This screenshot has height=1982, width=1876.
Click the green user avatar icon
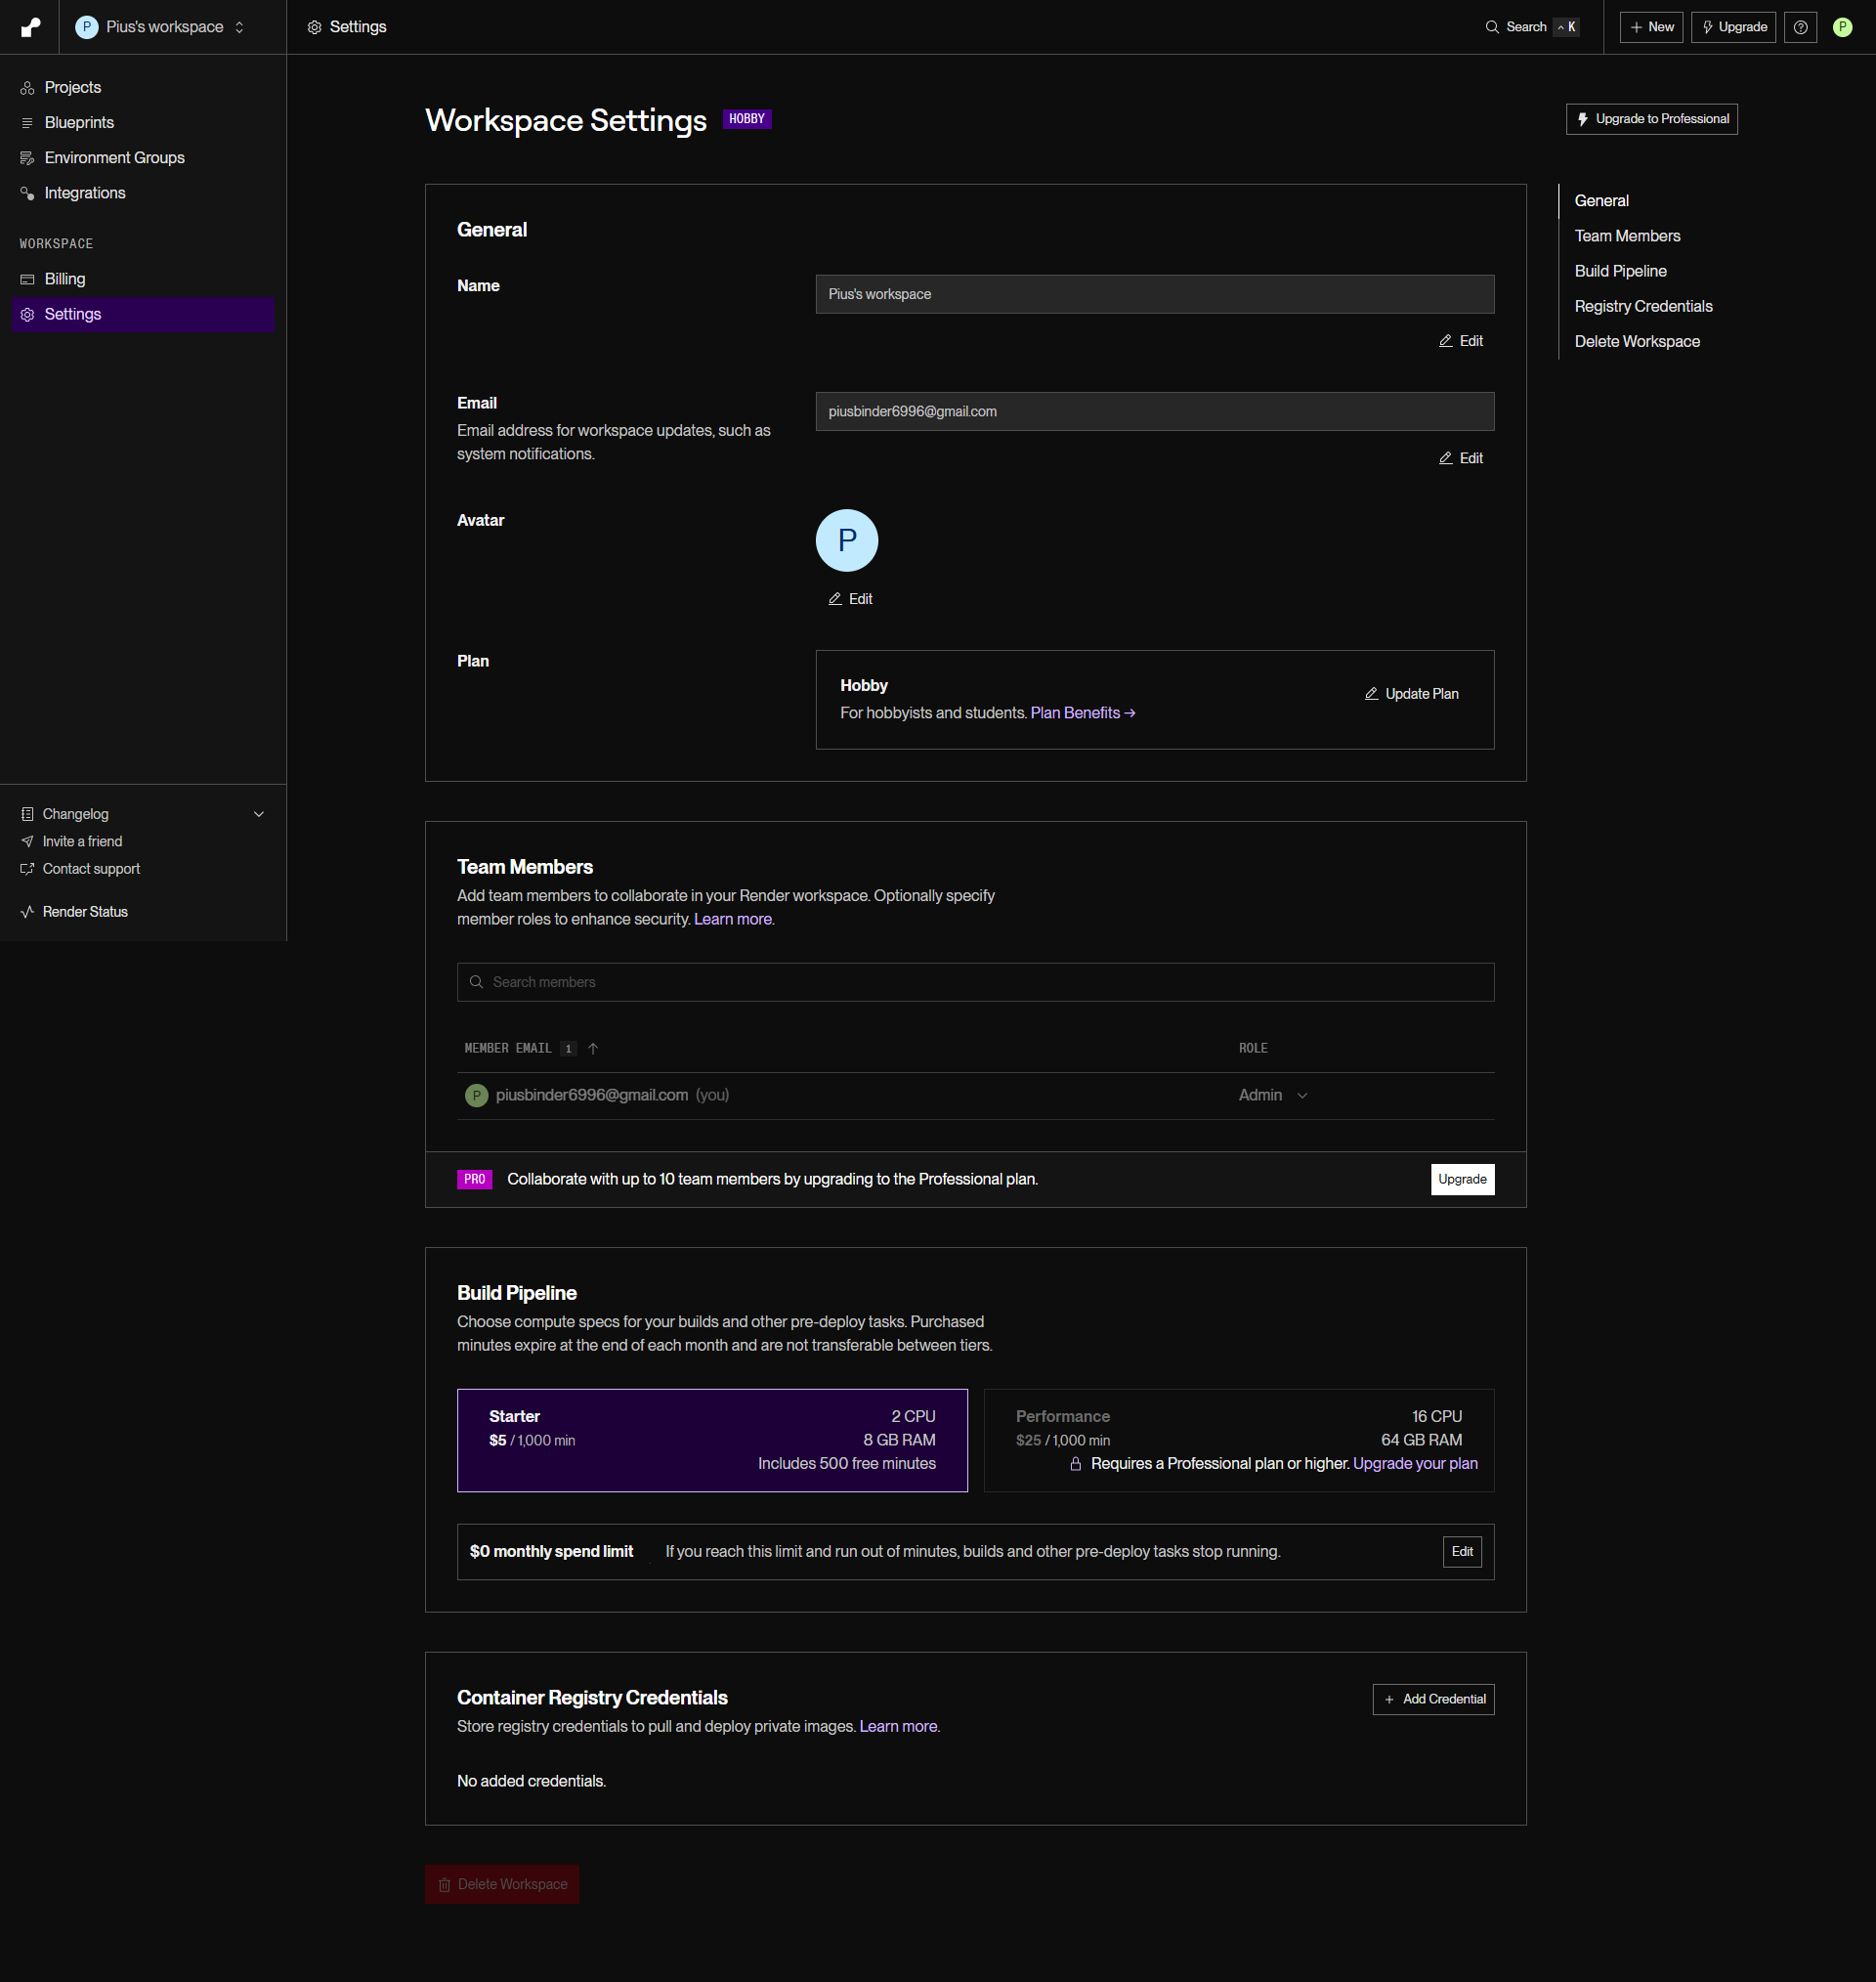1842,27
